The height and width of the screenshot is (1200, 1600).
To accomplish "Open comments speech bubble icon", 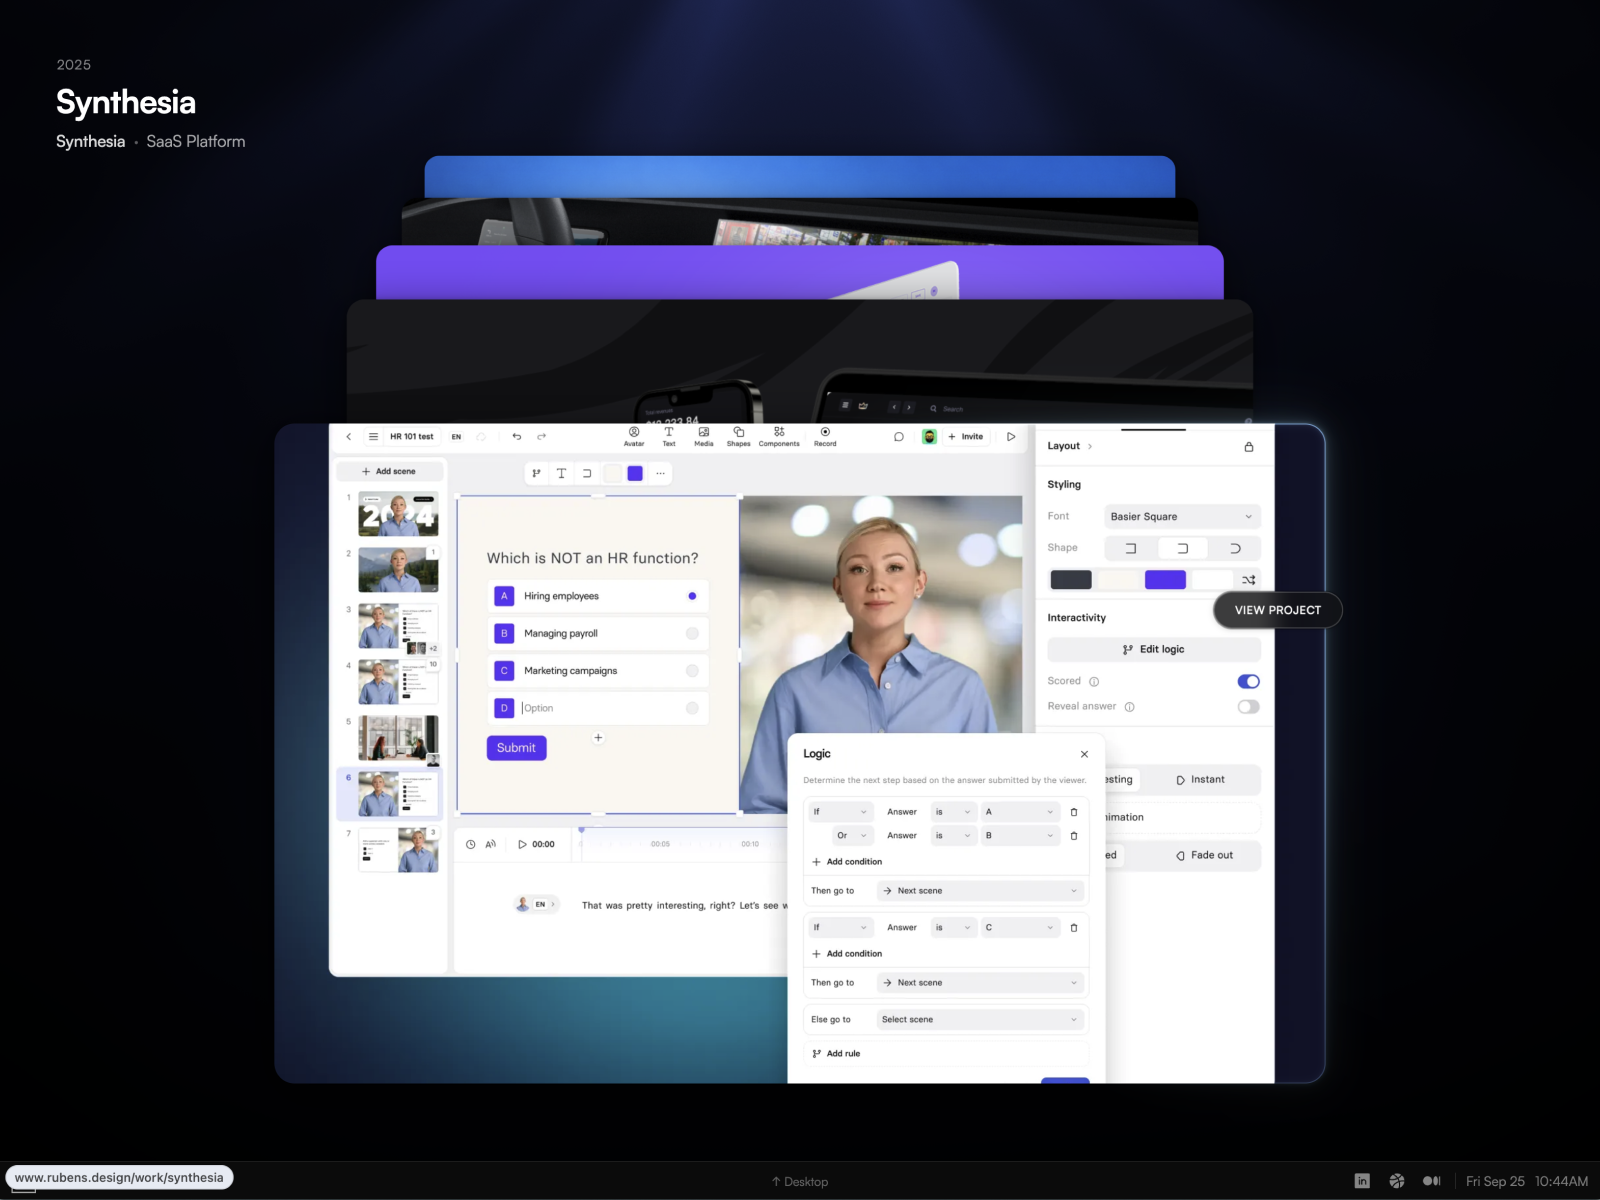I will (899, 437).
